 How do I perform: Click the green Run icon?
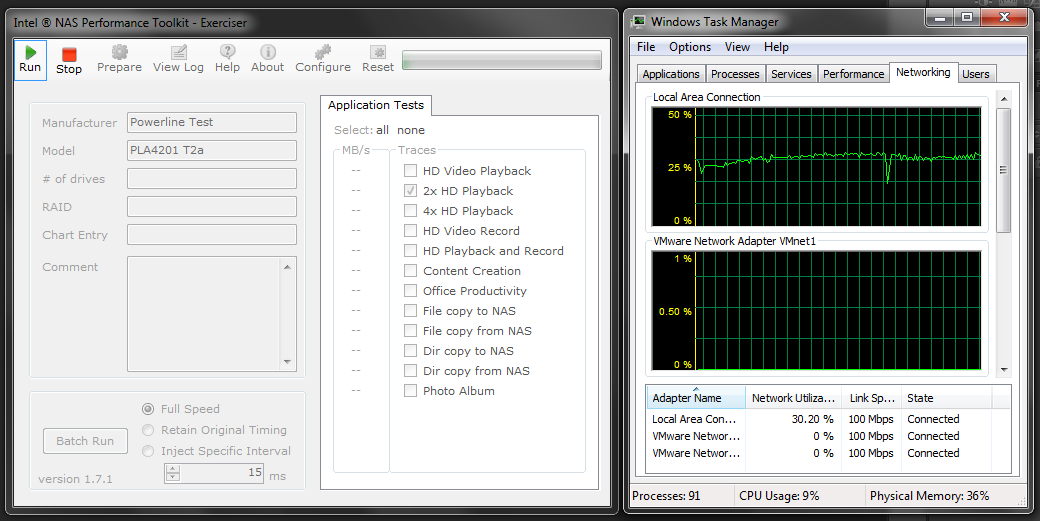pyautogui.click(x=30, y=52)
